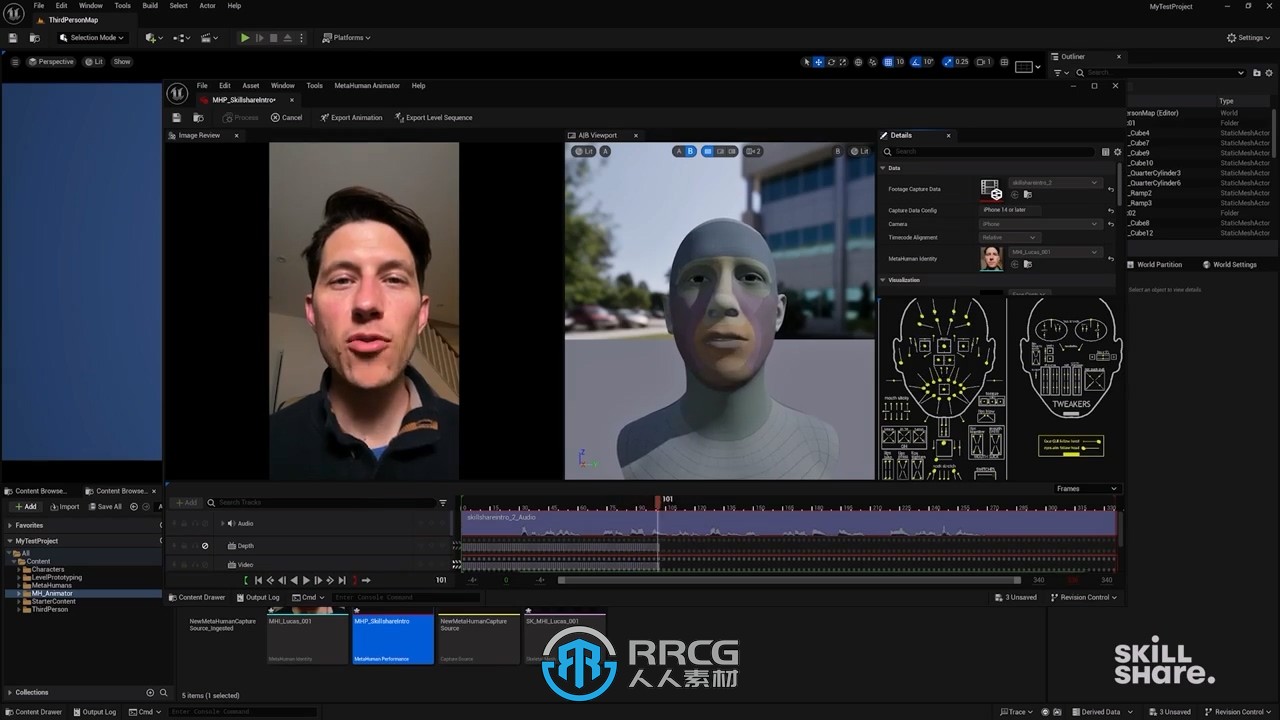Click the Cancel processing button
The image size is (1280, 720).
pyautogui.click(x=286, y=118)
